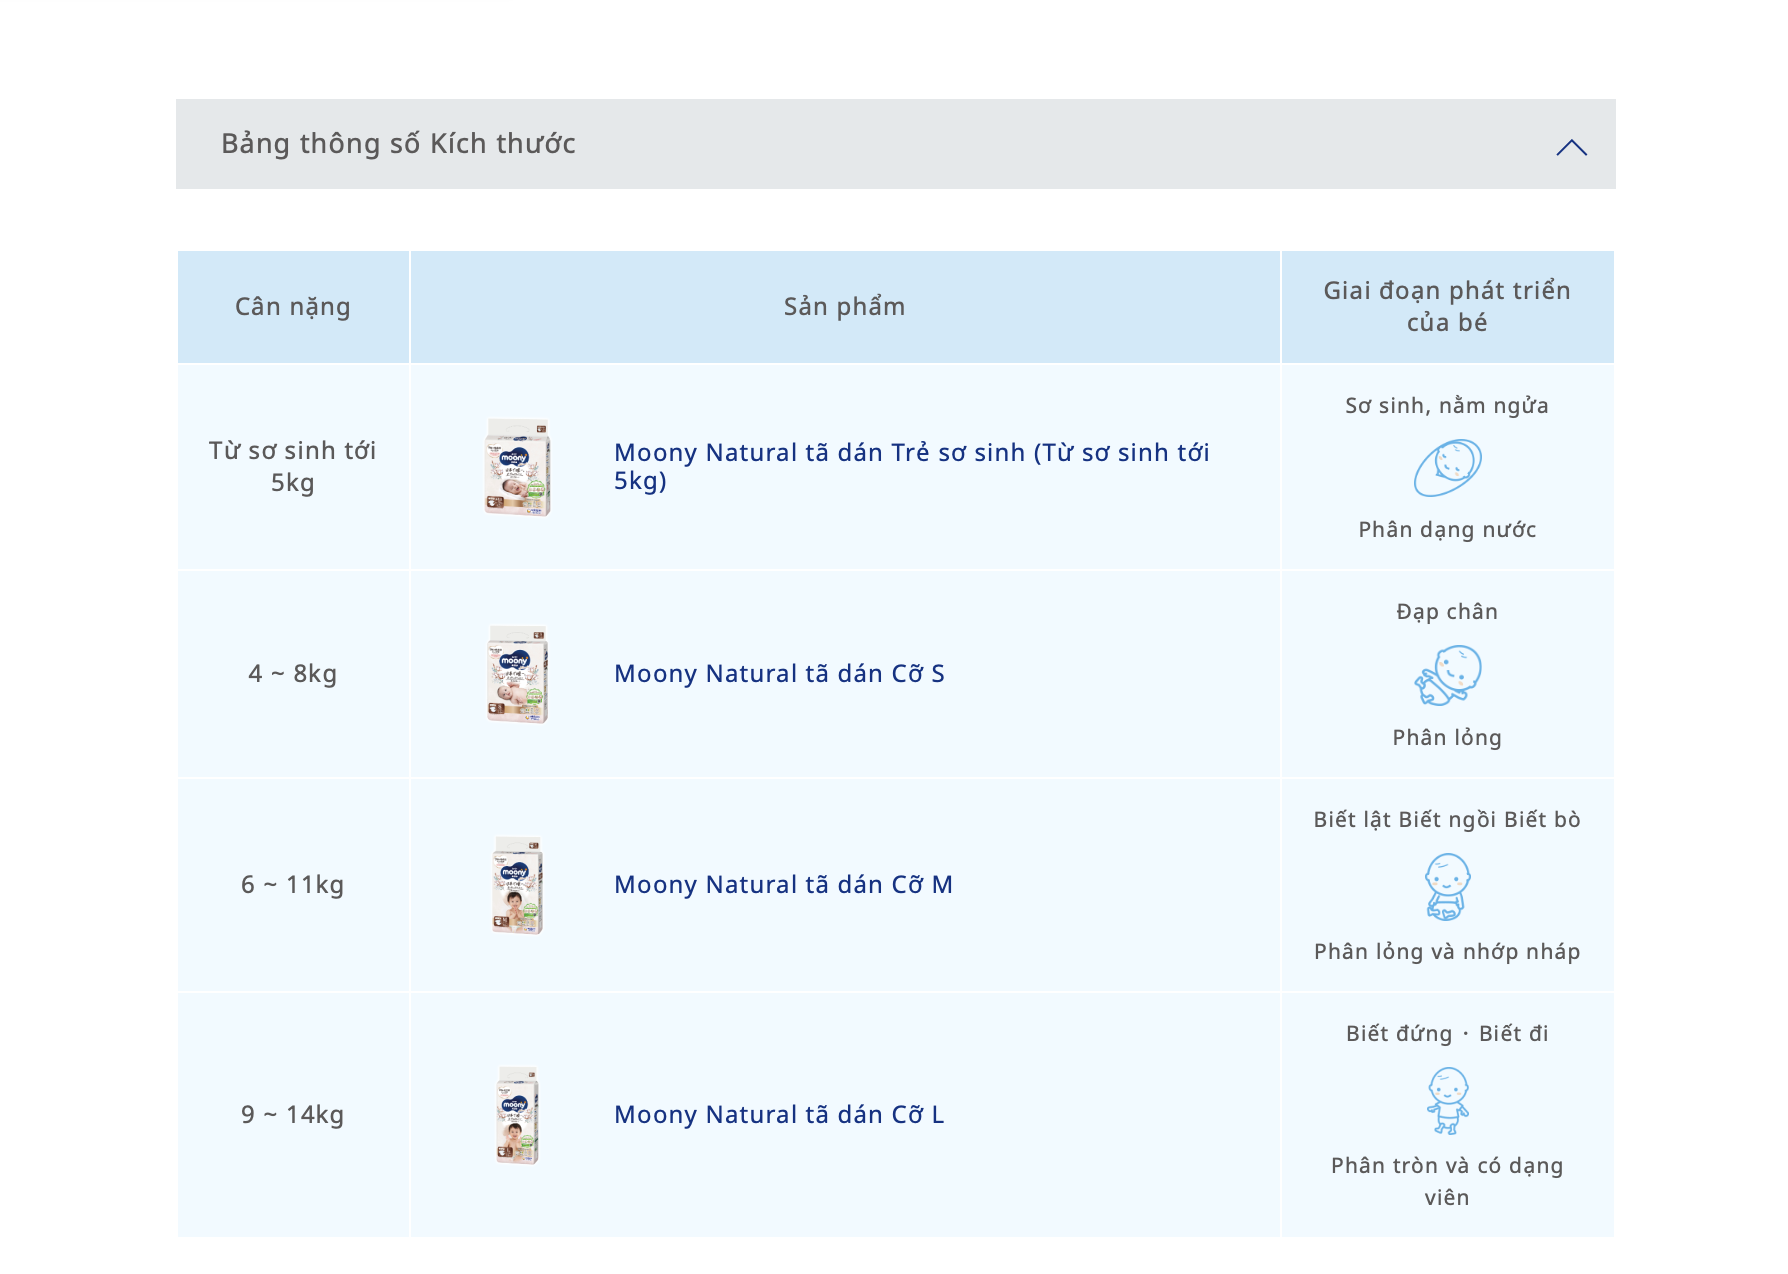Image resolution: width=1788 pixels, height=1274 pixels.
Task: Click the 'Sản phẩm' column header
Action: click(844, 307)
